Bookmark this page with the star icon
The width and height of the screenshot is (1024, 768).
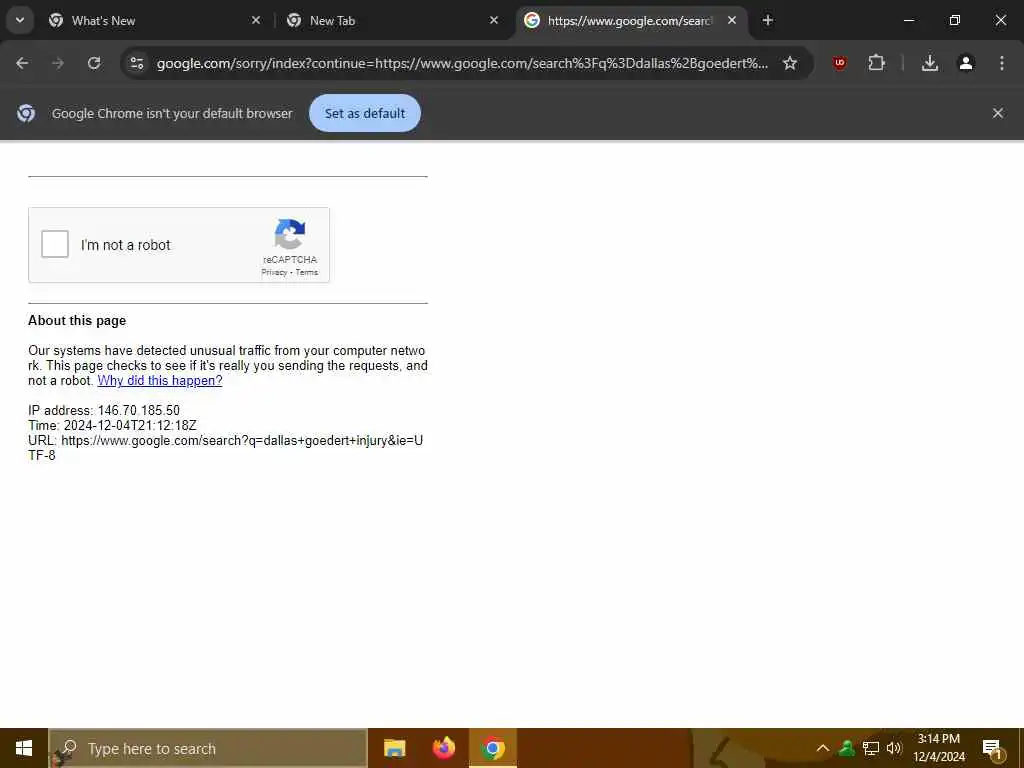(x=790, y=63)
